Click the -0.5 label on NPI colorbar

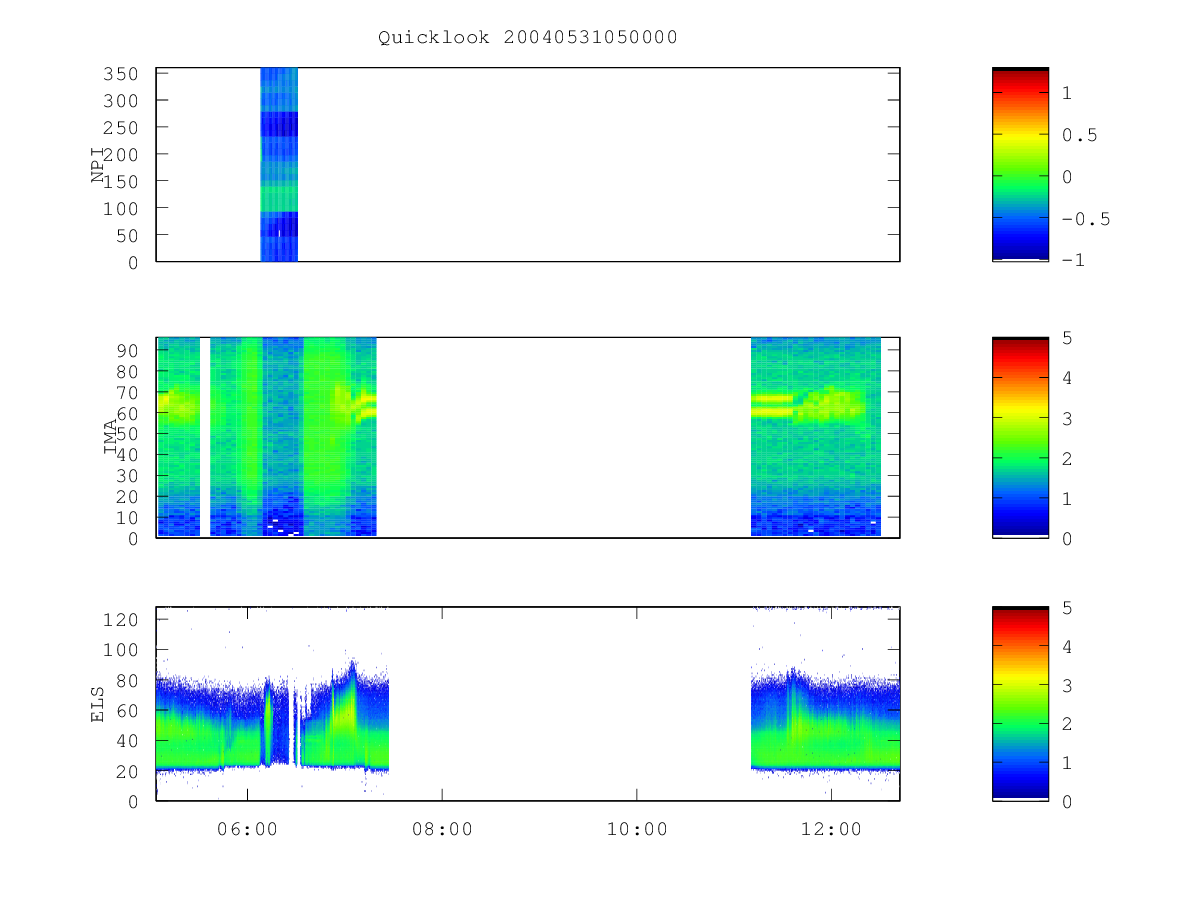tap(1086, 220)
